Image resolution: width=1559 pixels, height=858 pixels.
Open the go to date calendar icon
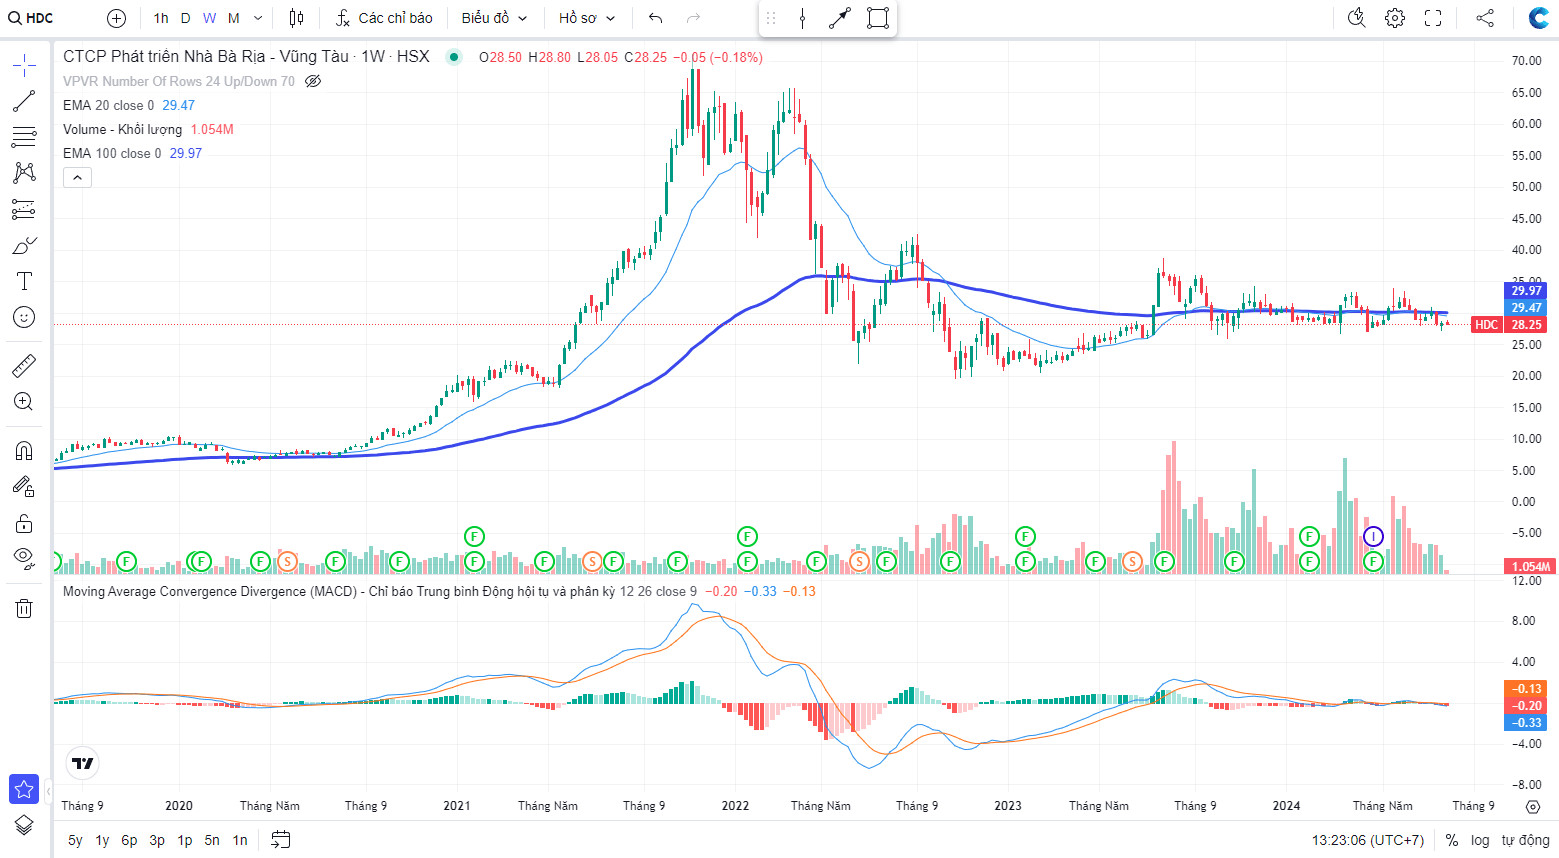click(x=281, y=840)
